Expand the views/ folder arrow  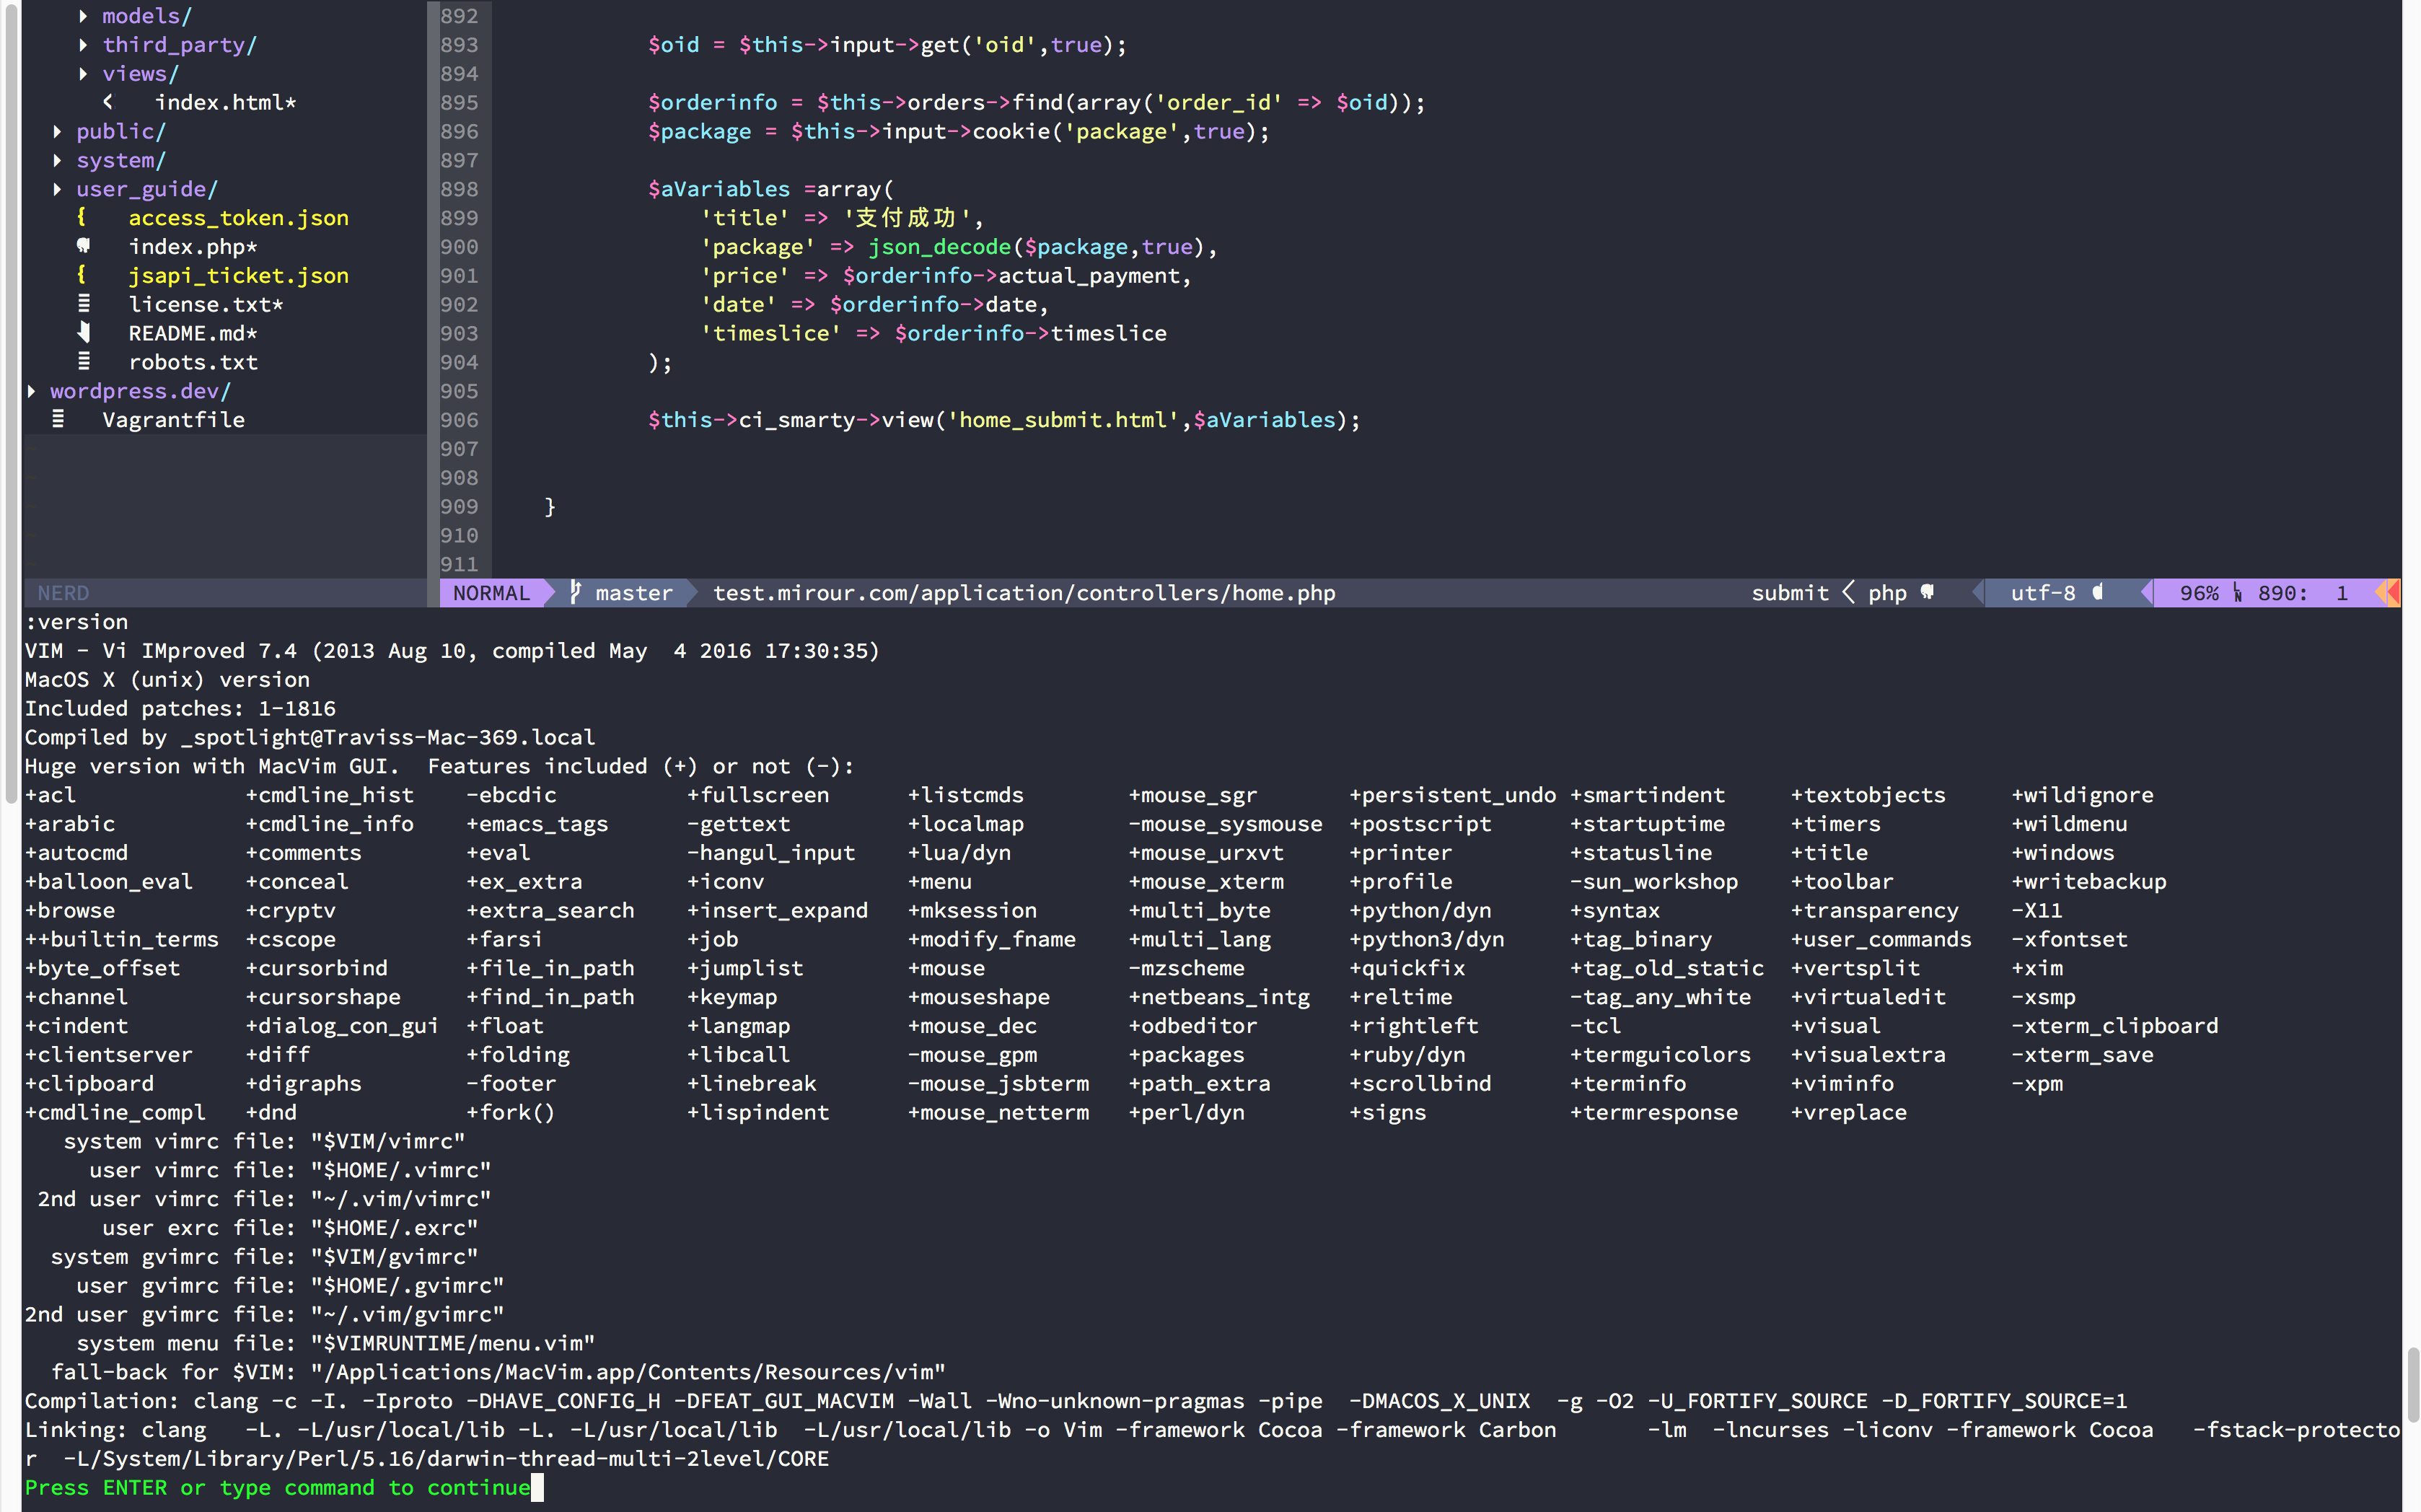(x=83, y=74)
